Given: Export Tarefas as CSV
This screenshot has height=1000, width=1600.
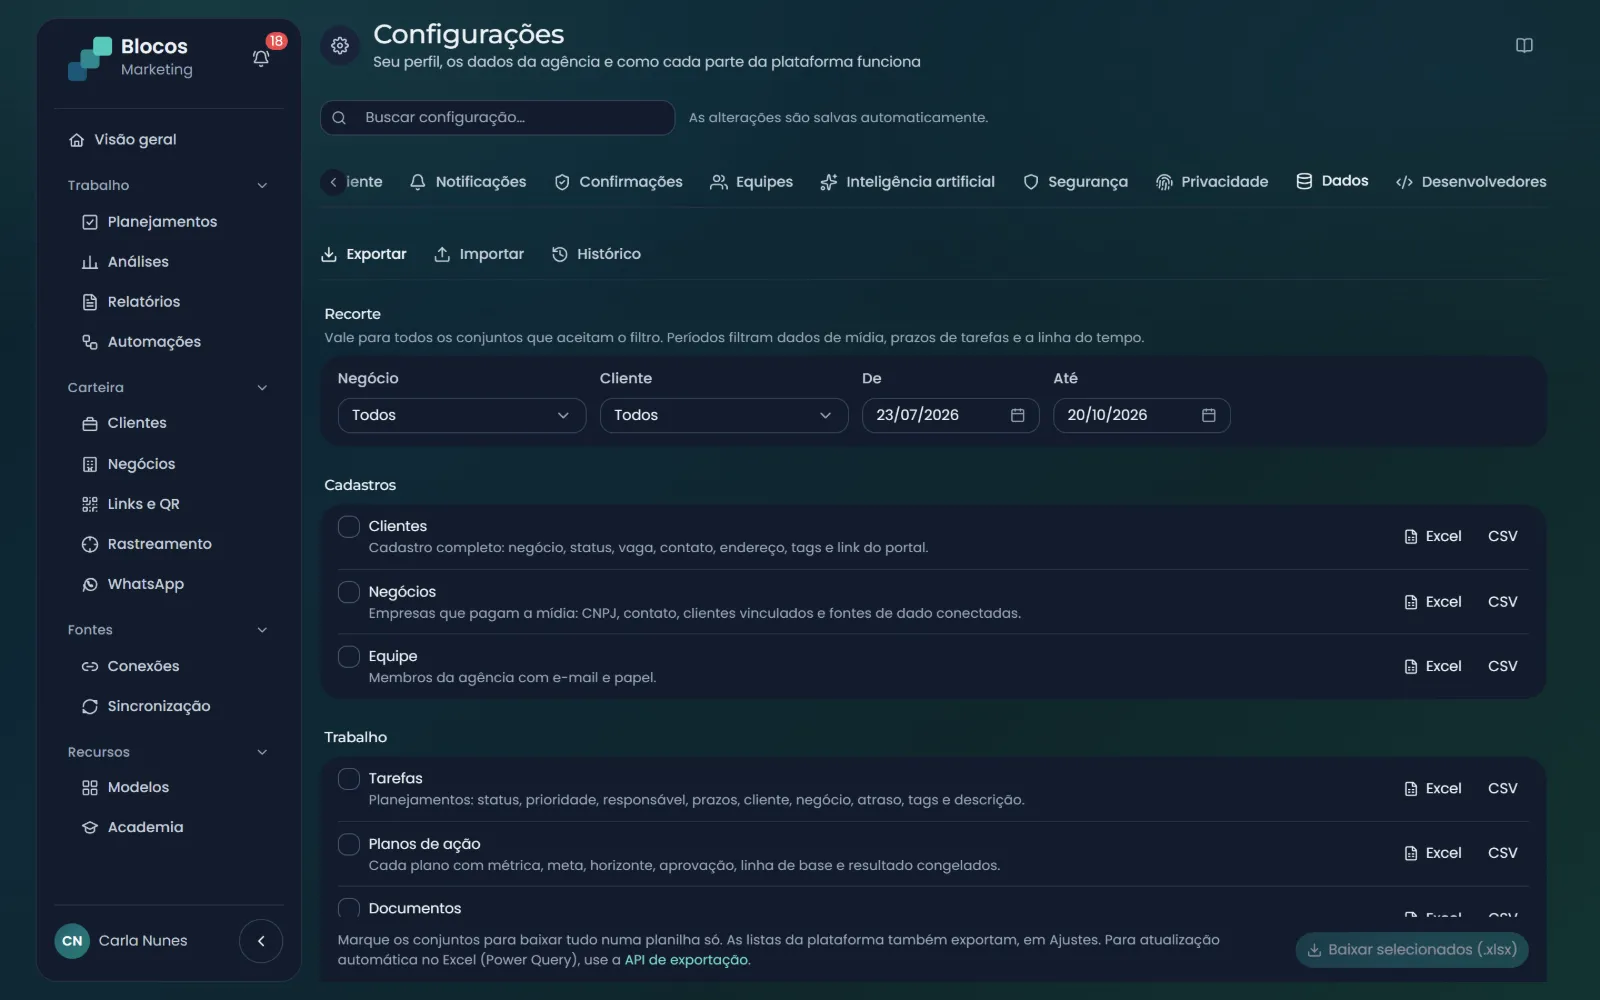Looking at the screenshot, I should (x=1502, y=789).
